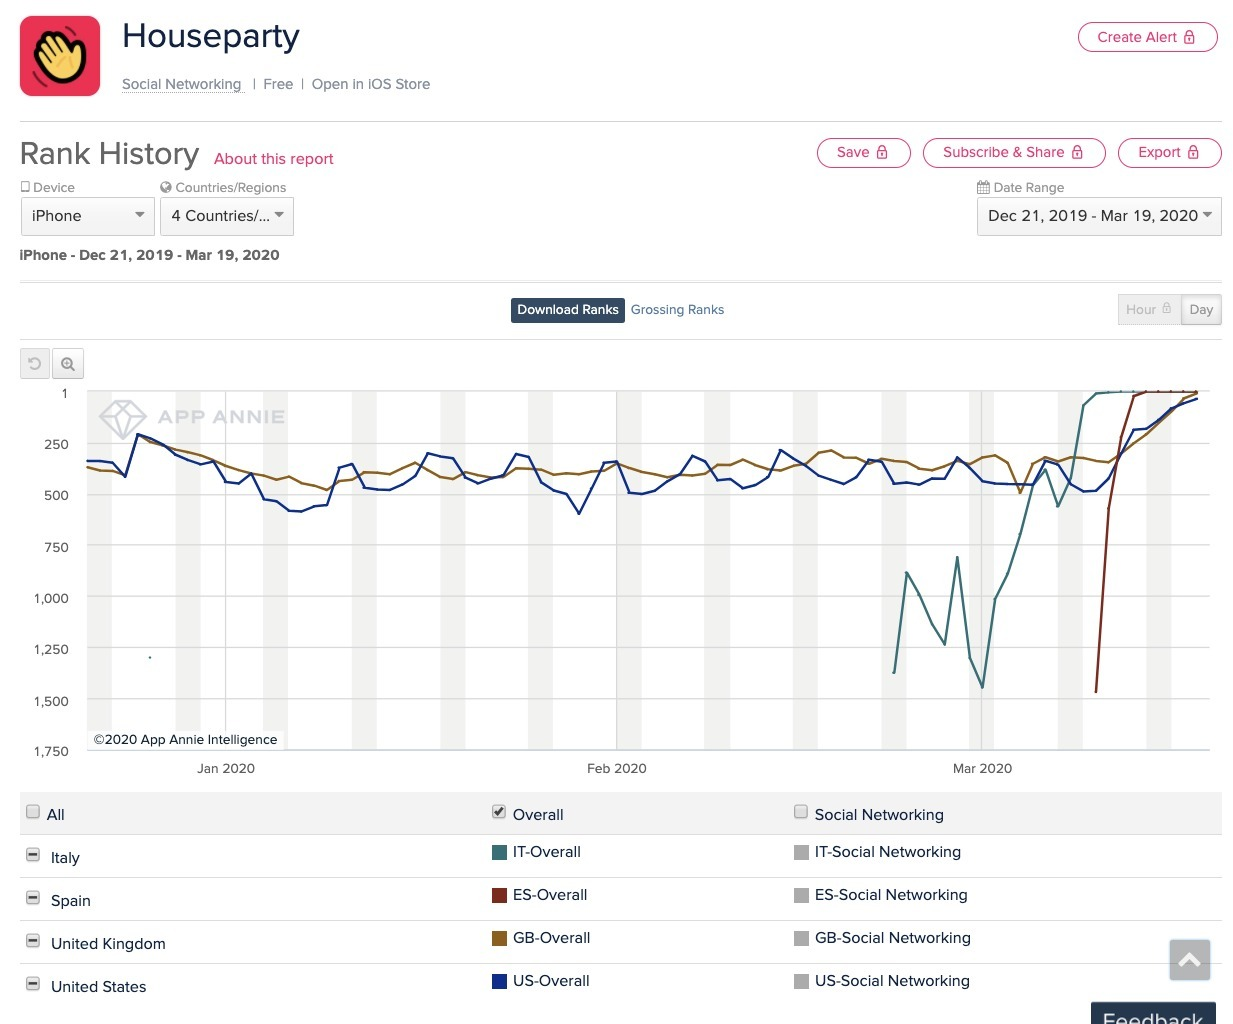The width and height of the screenshot is (1233, 1024).
Task: Reset chart zoom with undo icon
Action: (x=35, y=364)
